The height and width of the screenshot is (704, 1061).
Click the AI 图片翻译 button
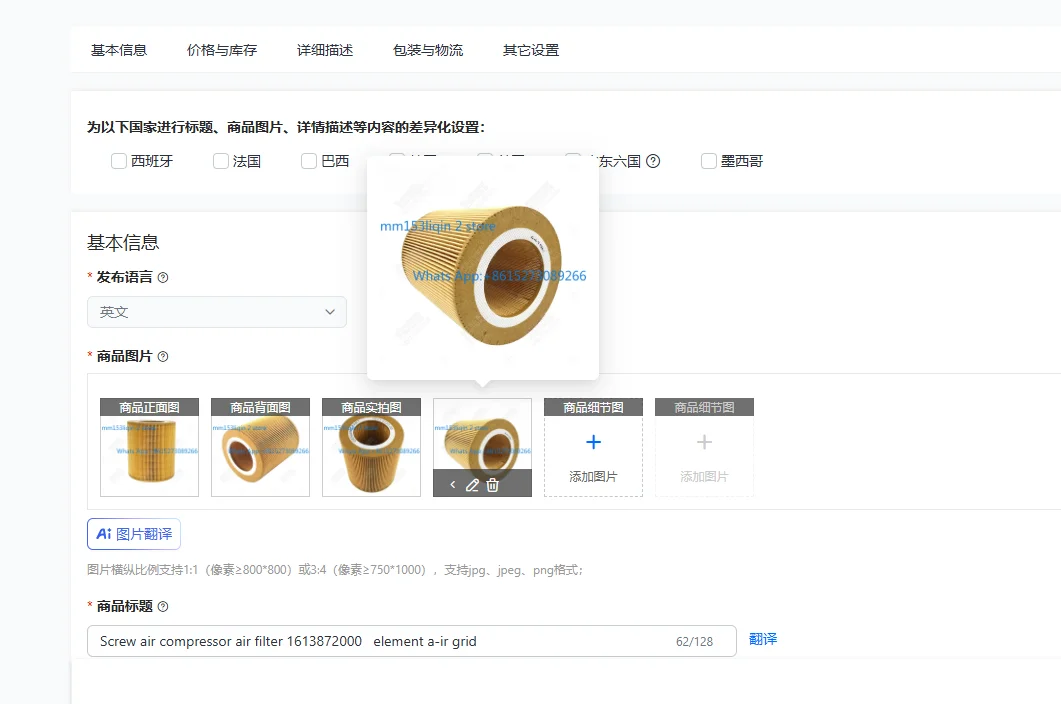tap(134, 534)
